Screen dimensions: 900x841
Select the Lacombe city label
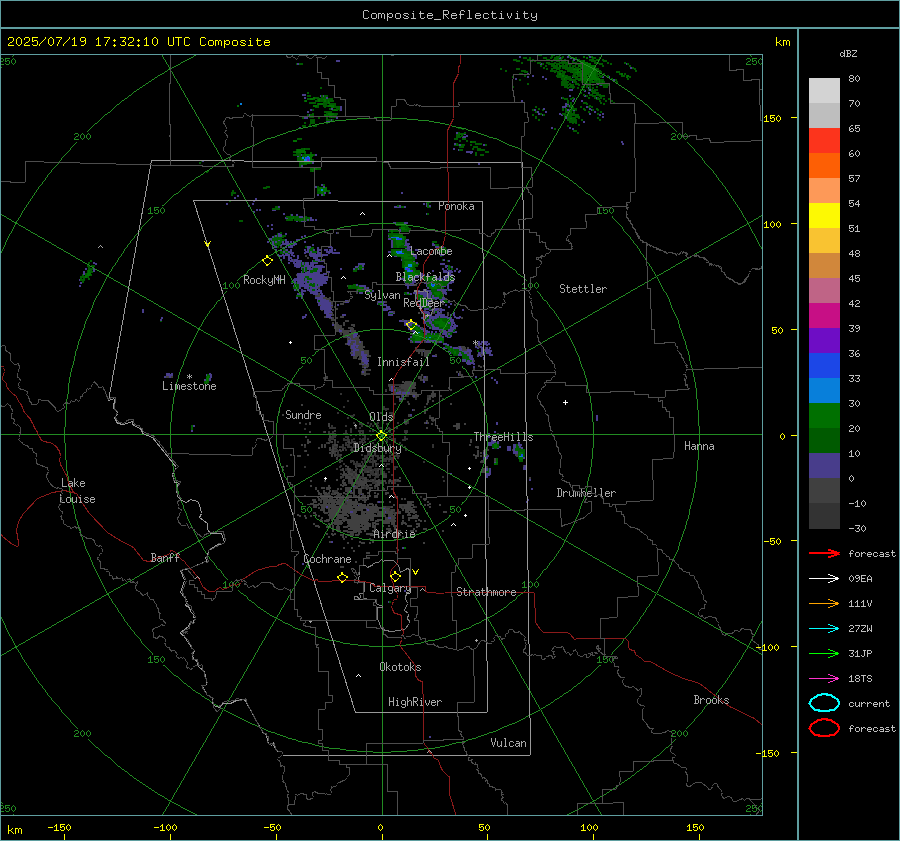pyautogui.click(x=431, y=251)
